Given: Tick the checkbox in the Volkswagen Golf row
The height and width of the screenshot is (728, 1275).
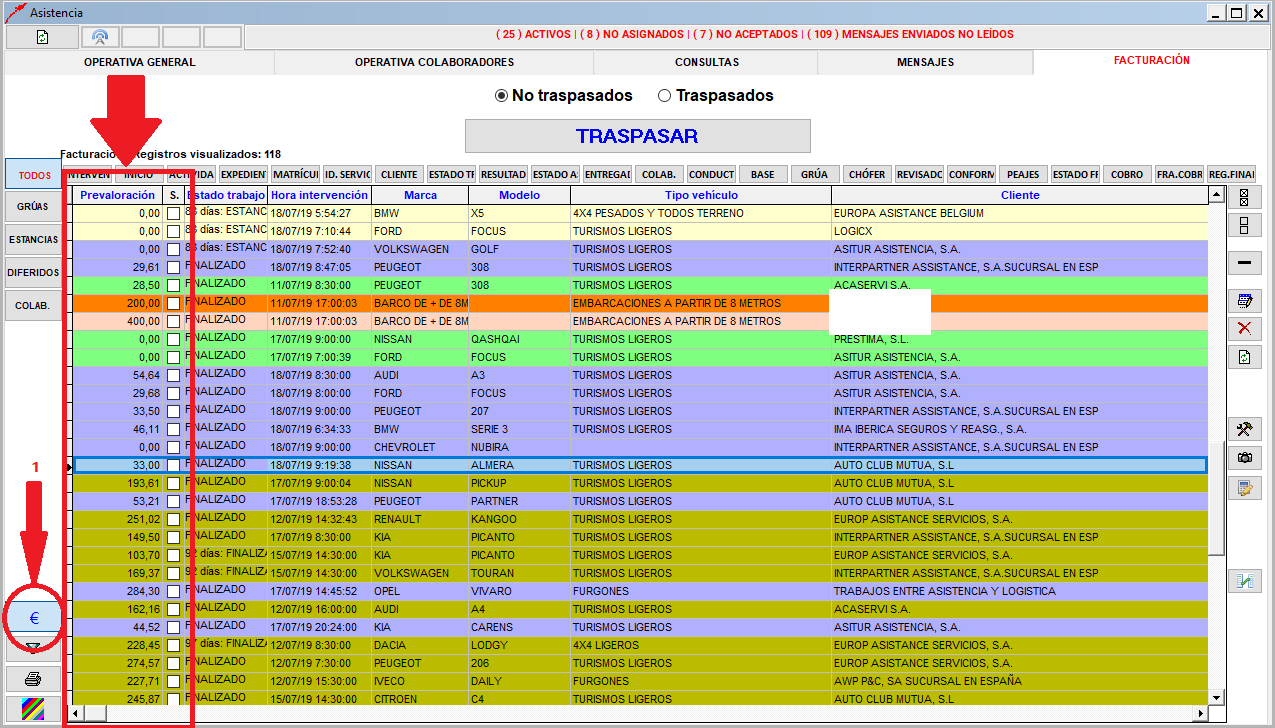Looking at the screenshot, I should 174,249.
